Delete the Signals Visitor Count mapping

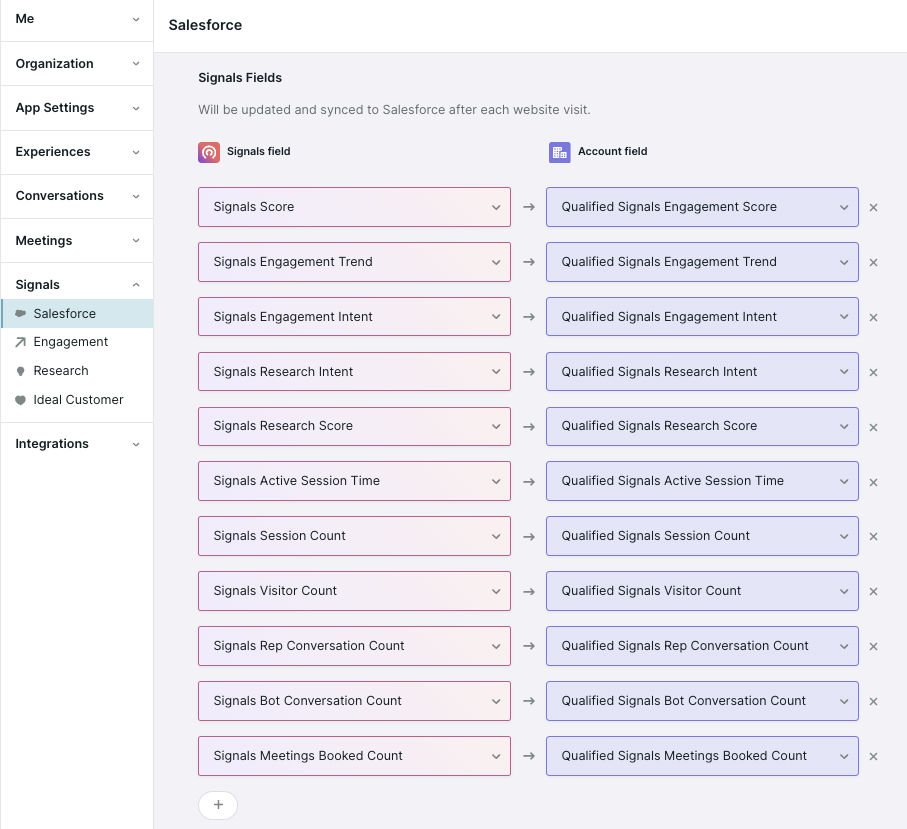(x=873, y=591)
